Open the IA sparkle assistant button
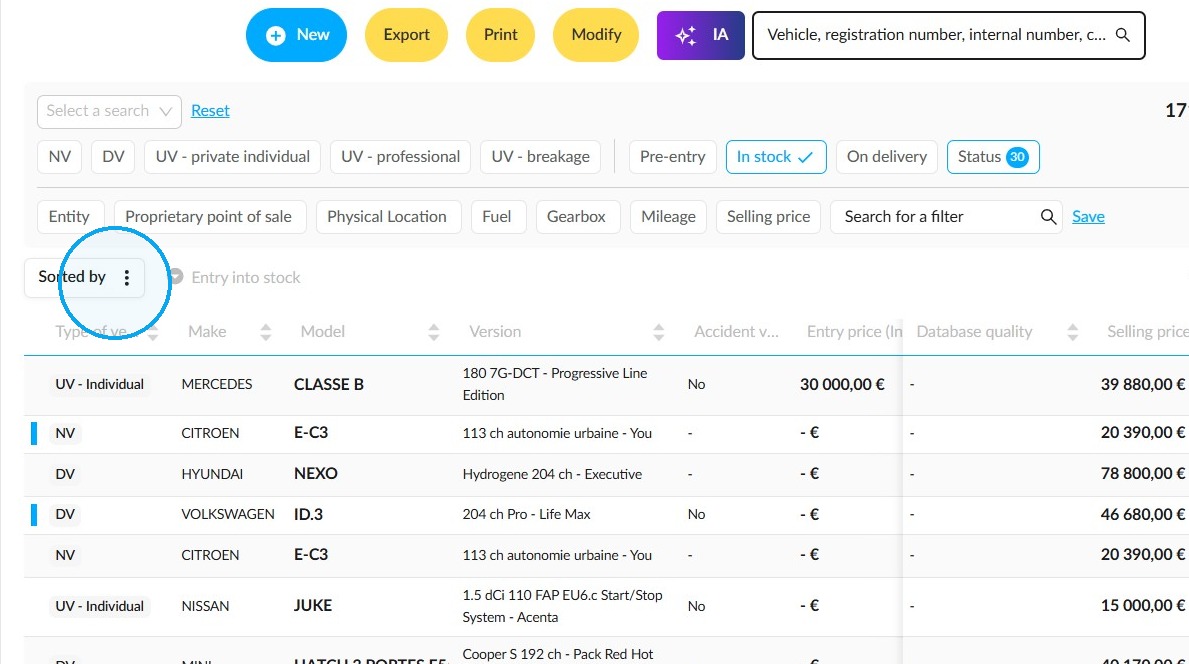1189x664 pixels. (701, 35)
